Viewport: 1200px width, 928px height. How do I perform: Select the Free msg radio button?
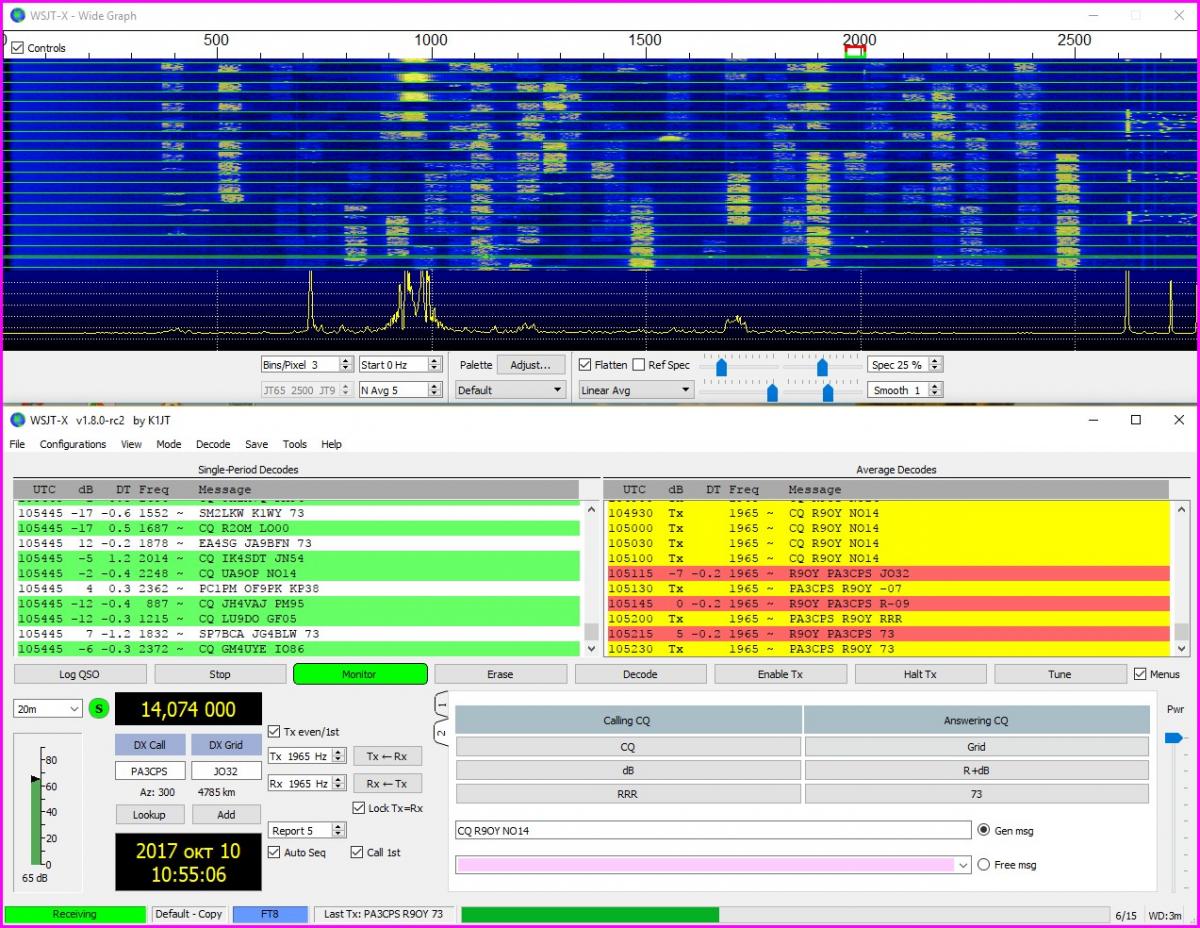click(x=983, y=865)
